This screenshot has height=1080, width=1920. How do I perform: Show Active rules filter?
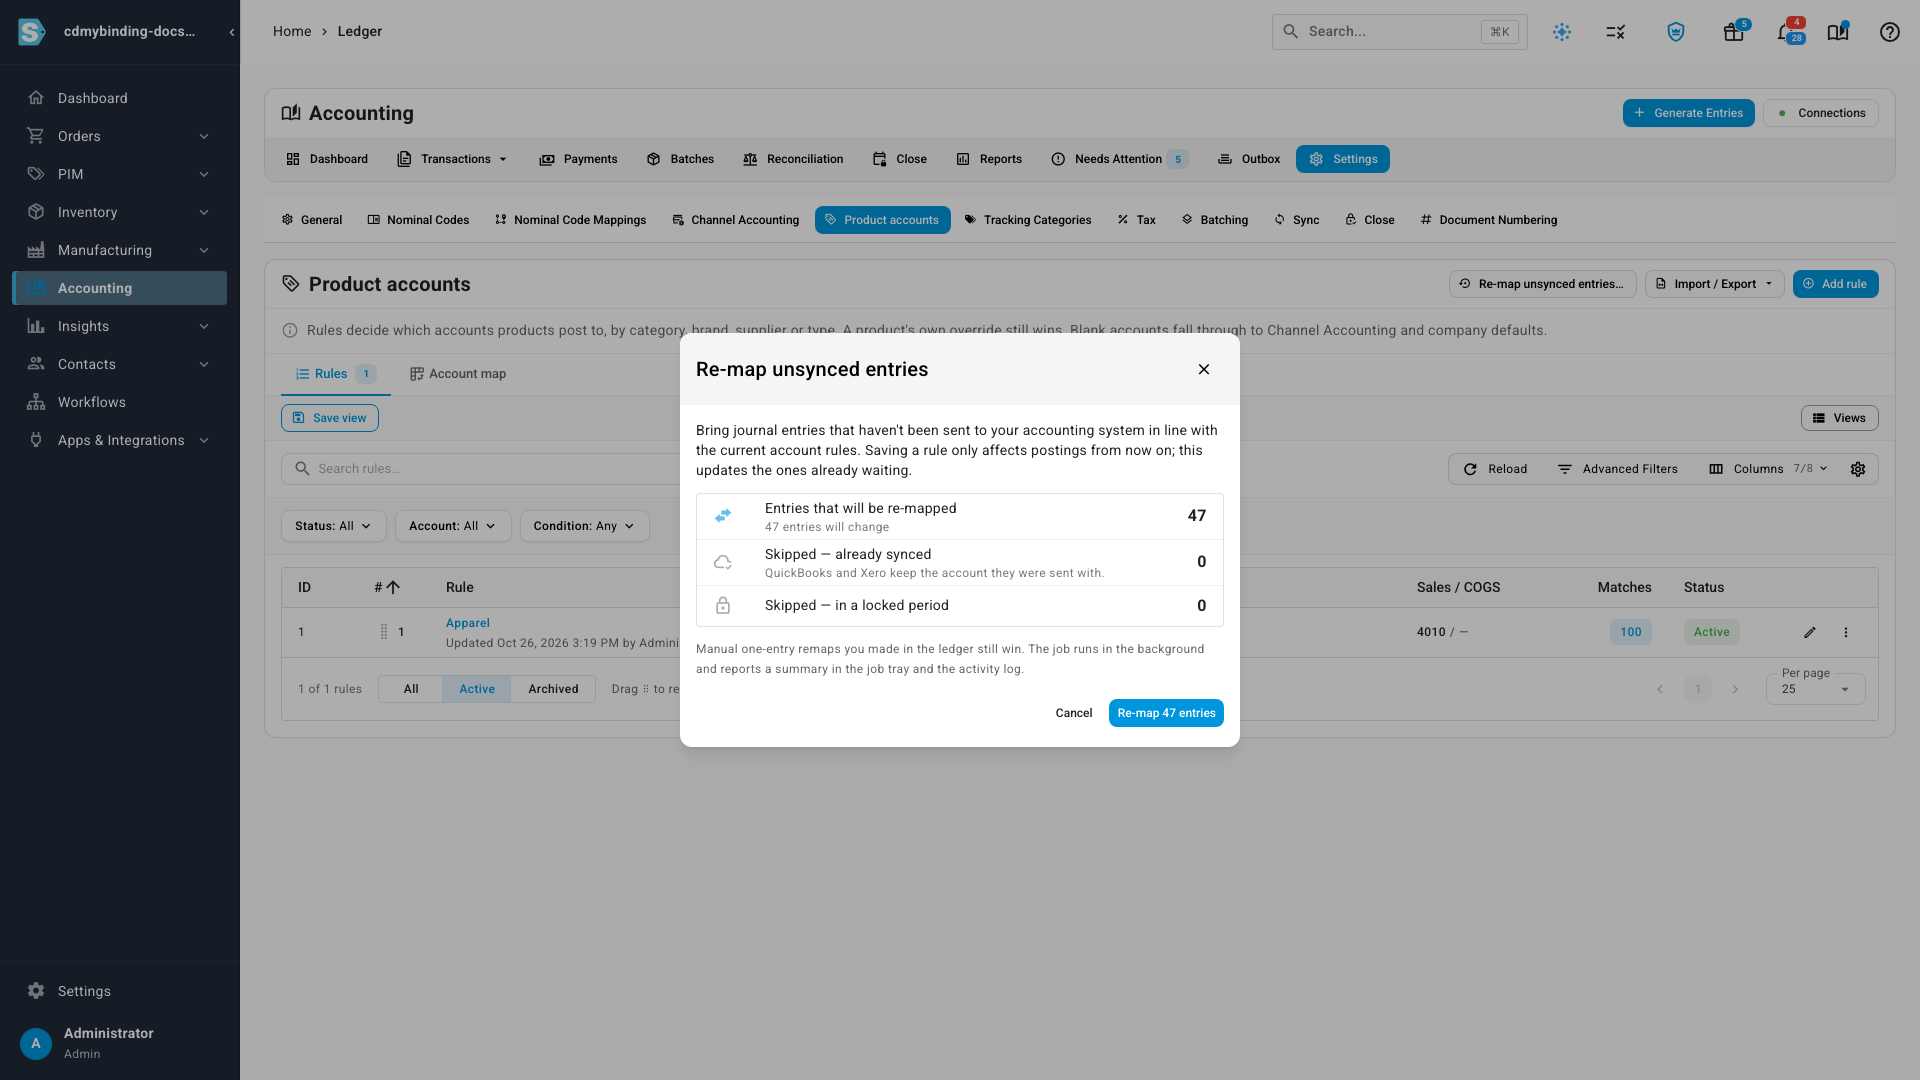477,689
